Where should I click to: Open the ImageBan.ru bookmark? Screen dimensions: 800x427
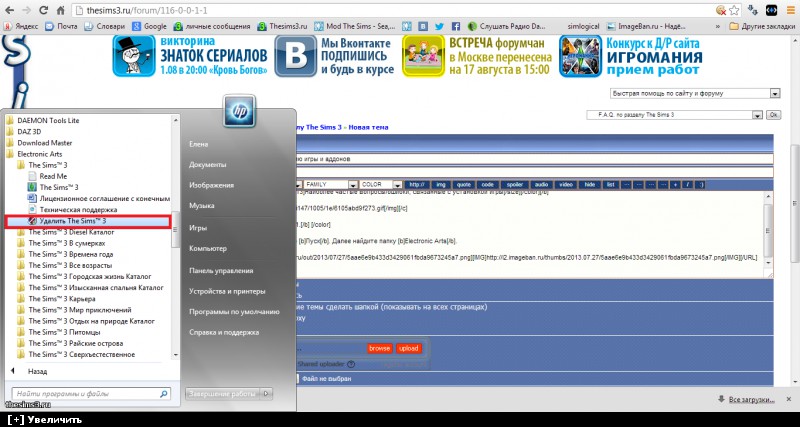[645, 26]
